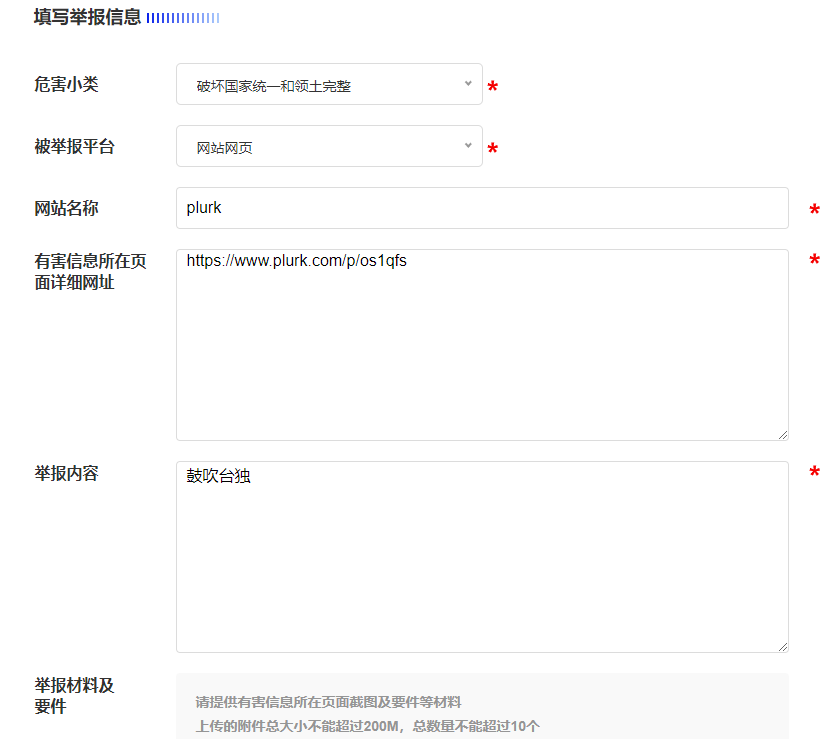Click the 网站名称 label
This screenshot has width=830, height=739.
pos(66,208)
